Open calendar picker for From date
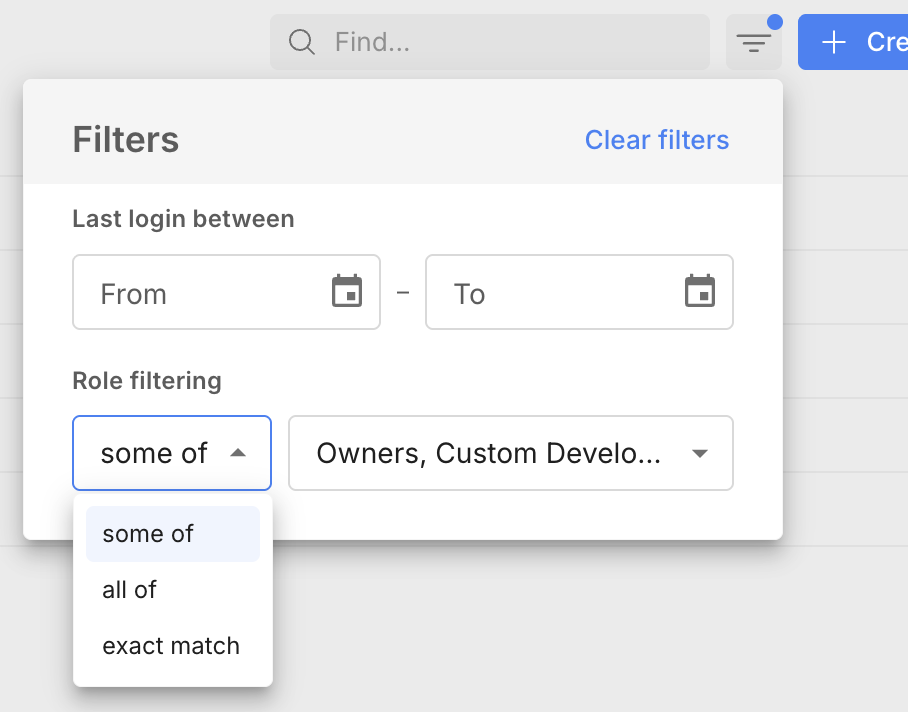This screenshot has width=908, height=712. tap(346, 291)
